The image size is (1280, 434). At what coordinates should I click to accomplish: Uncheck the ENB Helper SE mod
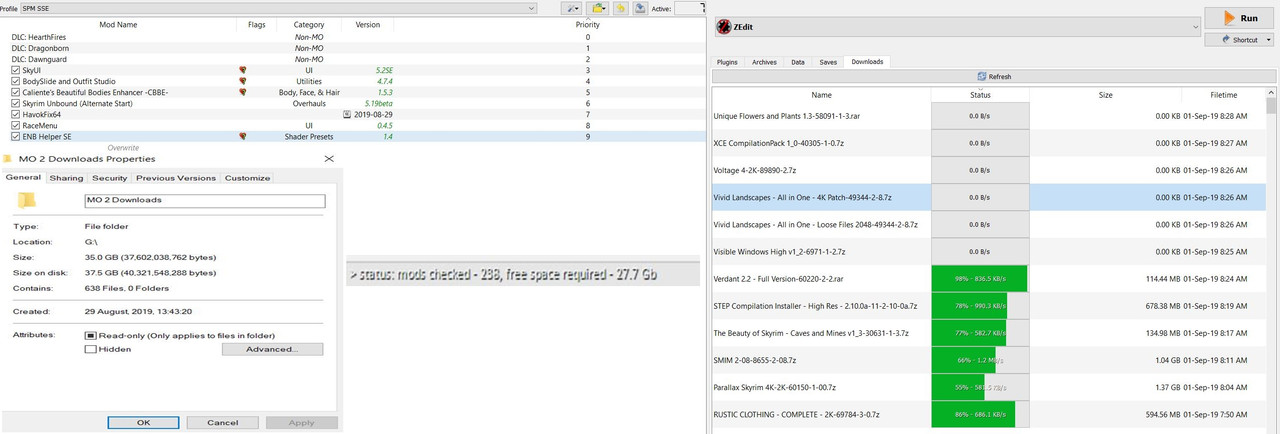(15, 136)
